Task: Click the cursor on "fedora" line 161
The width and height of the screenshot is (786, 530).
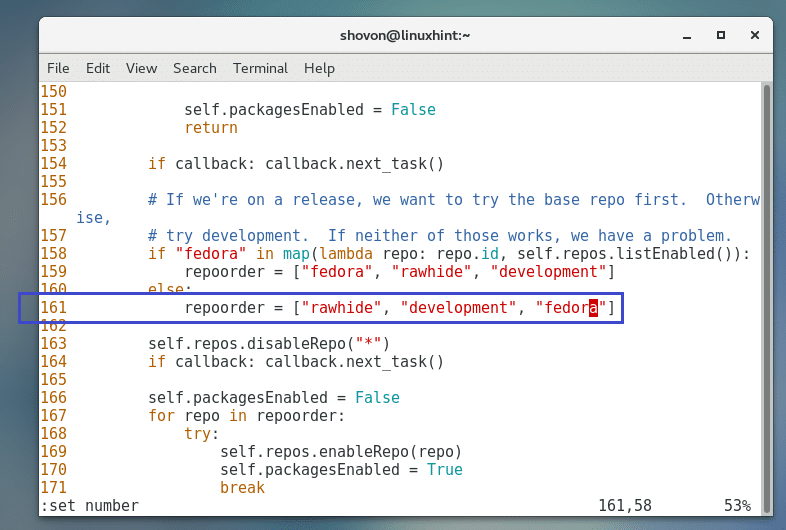Action: (x=594, y=307)
